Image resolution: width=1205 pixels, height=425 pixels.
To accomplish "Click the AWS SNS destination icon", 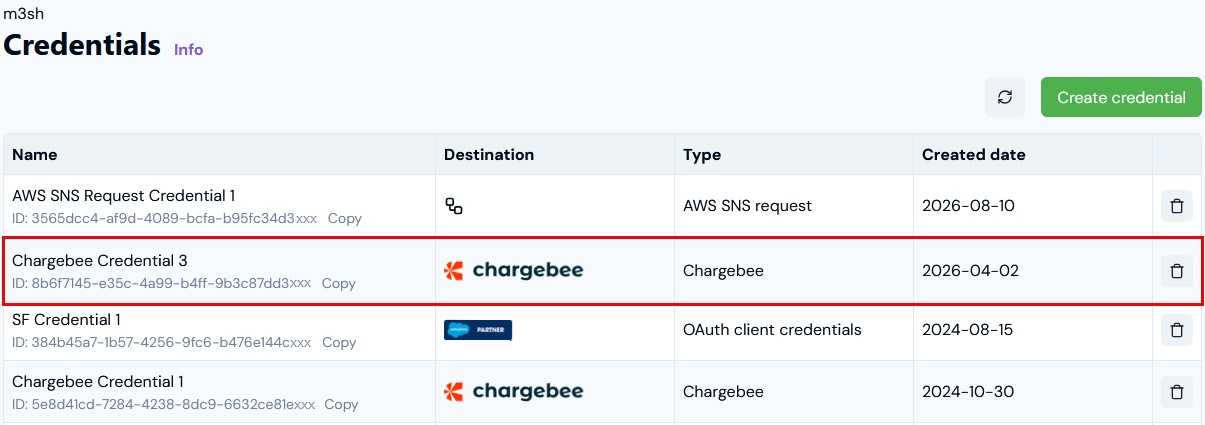I will tap(454, 206).
